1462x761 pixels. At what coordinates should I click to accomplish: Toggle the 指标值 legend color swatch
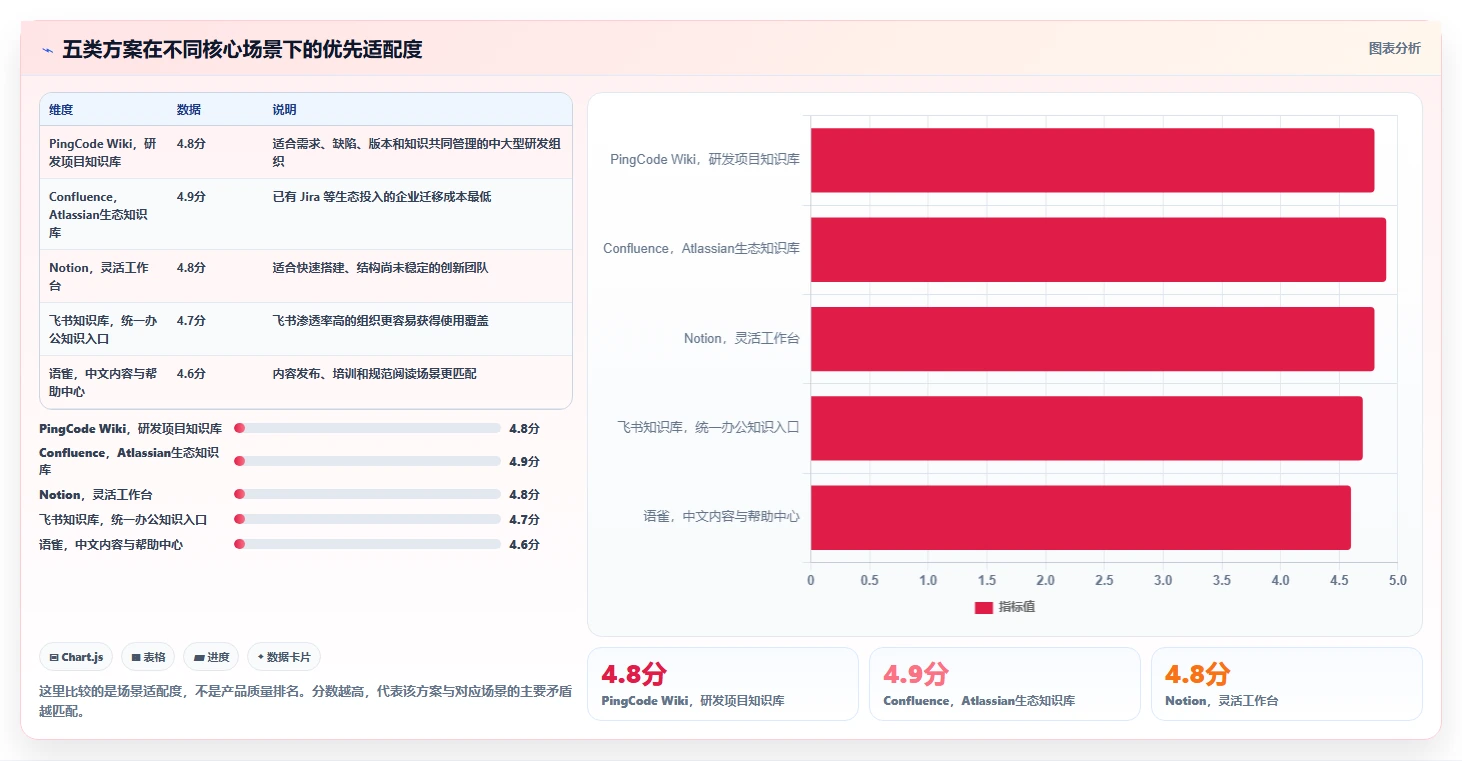(984, 607)
